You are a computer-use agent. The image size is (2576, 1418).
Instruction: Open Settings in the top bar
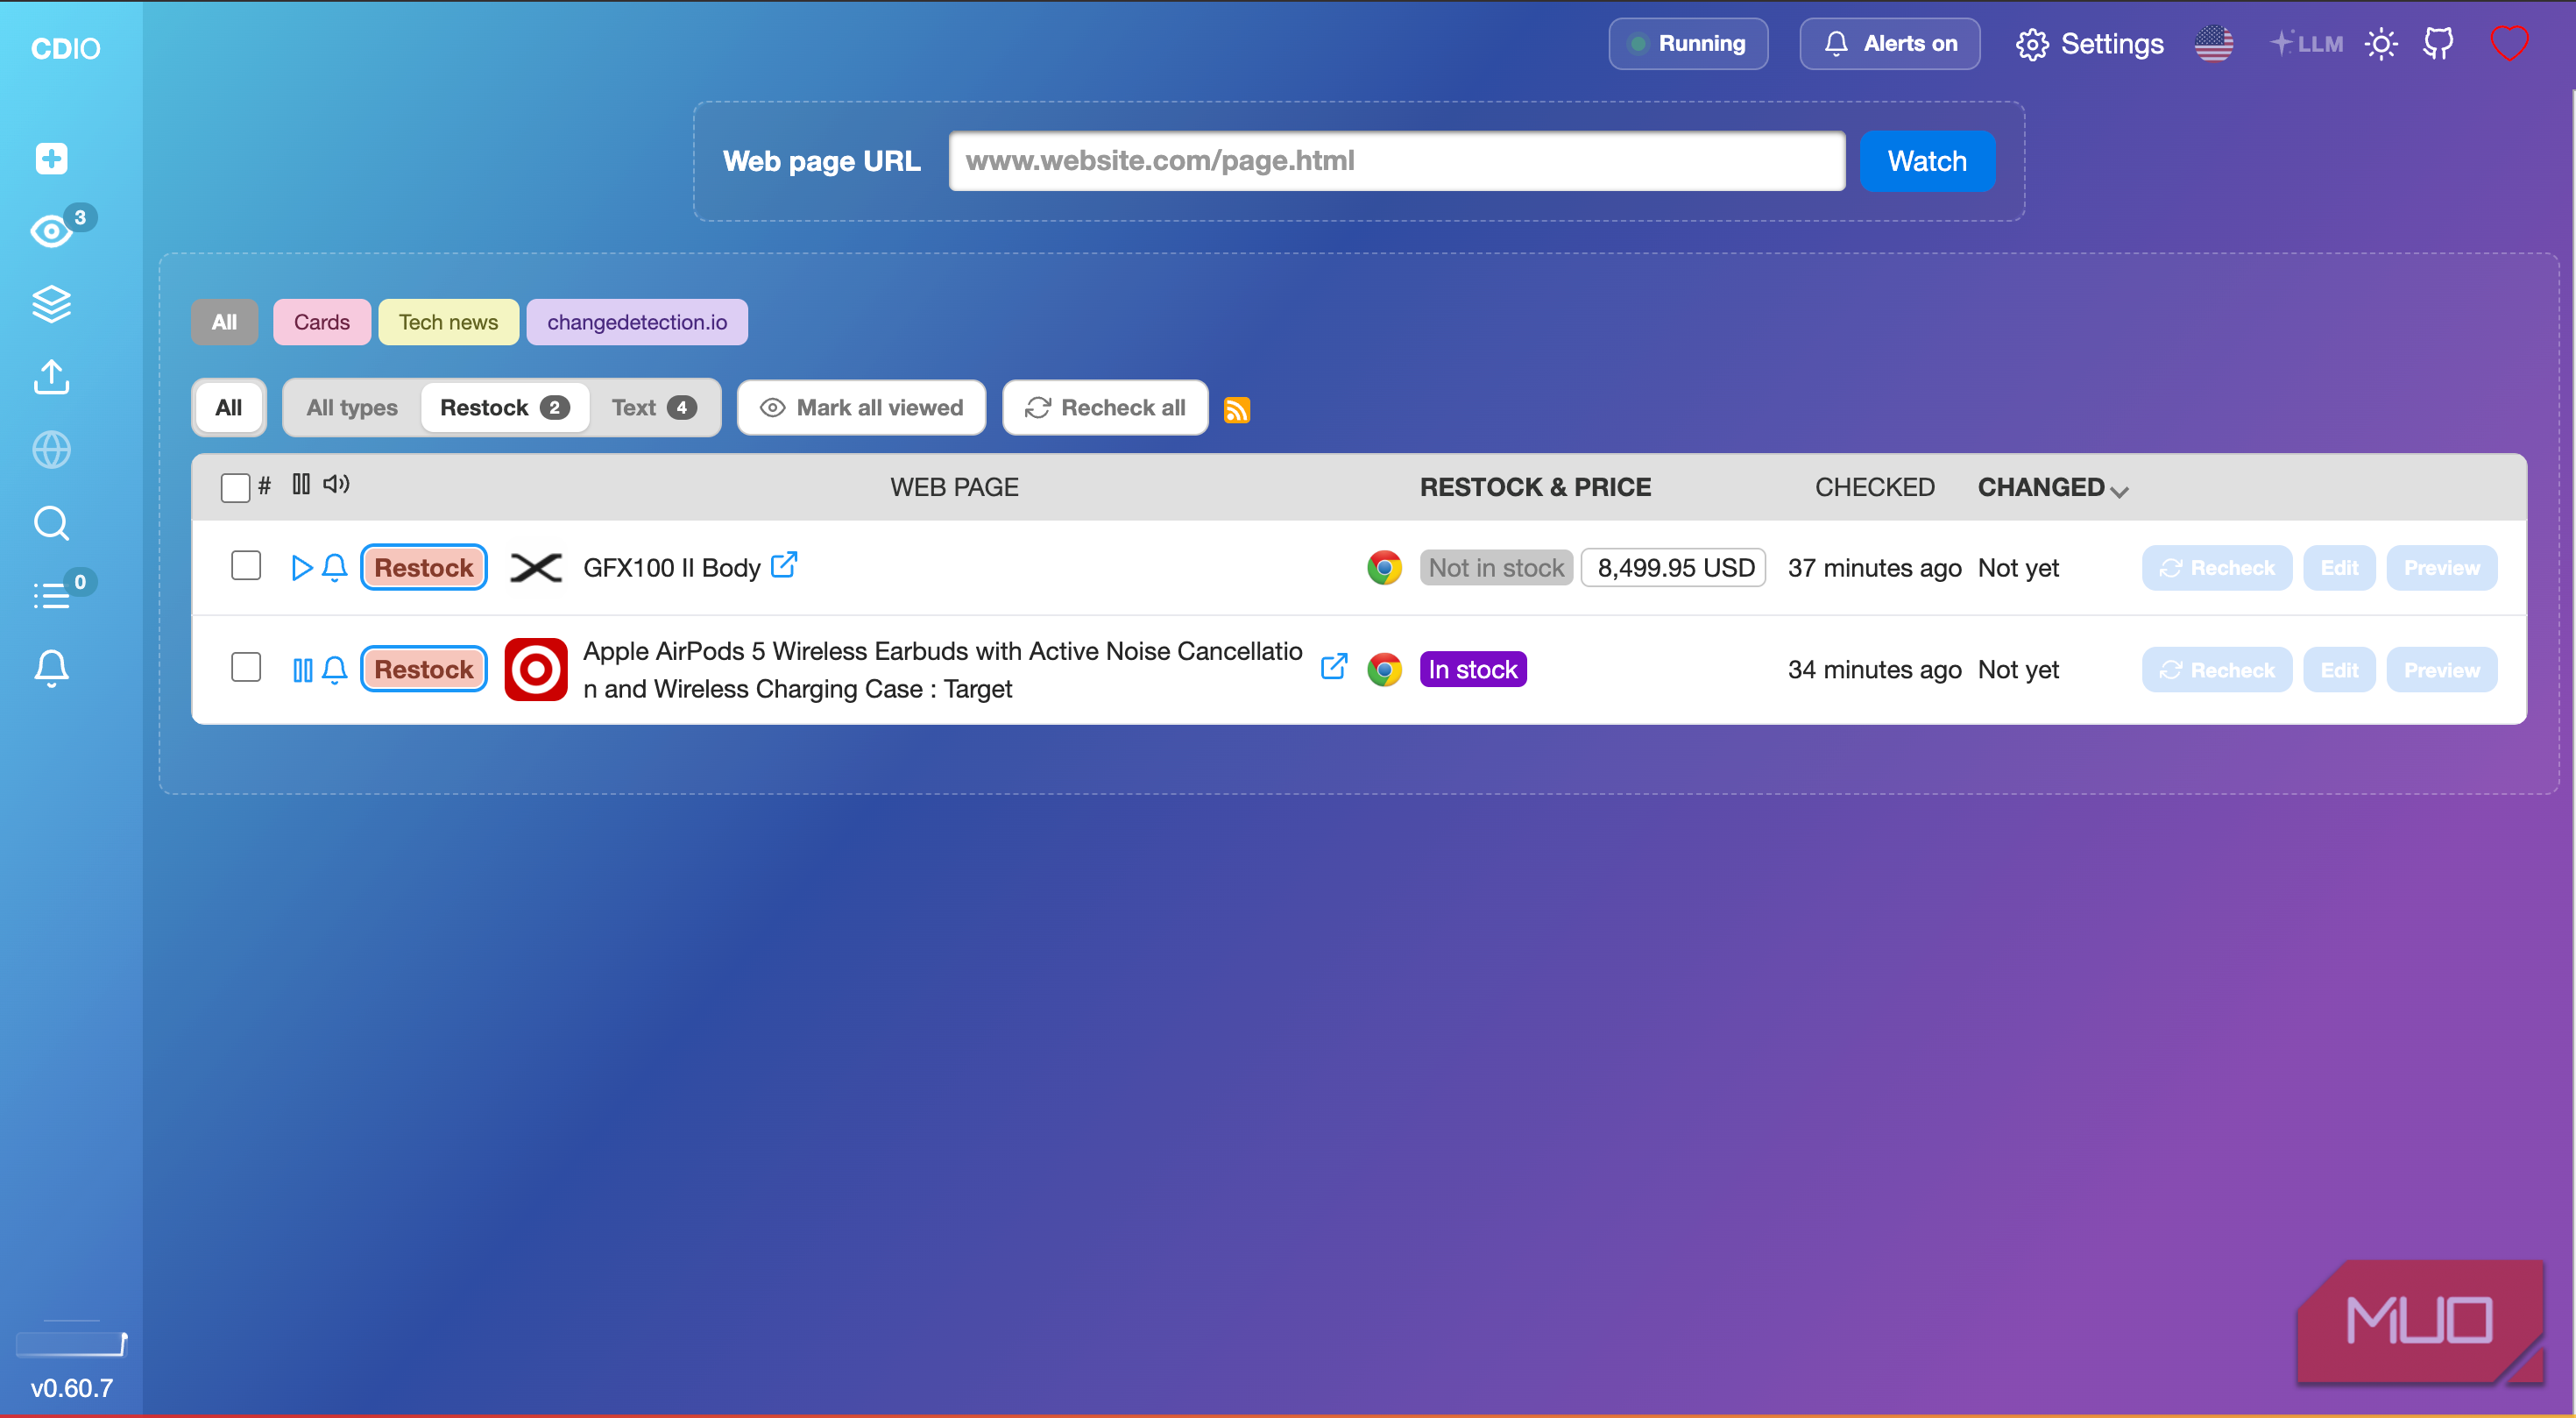[2089, 44]
